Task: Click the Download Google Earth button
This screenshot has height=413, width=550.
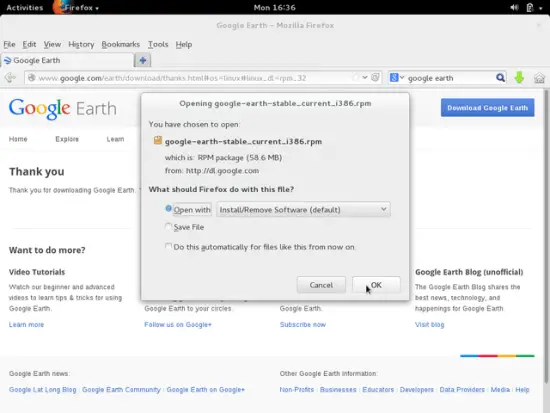Action: (488, 108)
